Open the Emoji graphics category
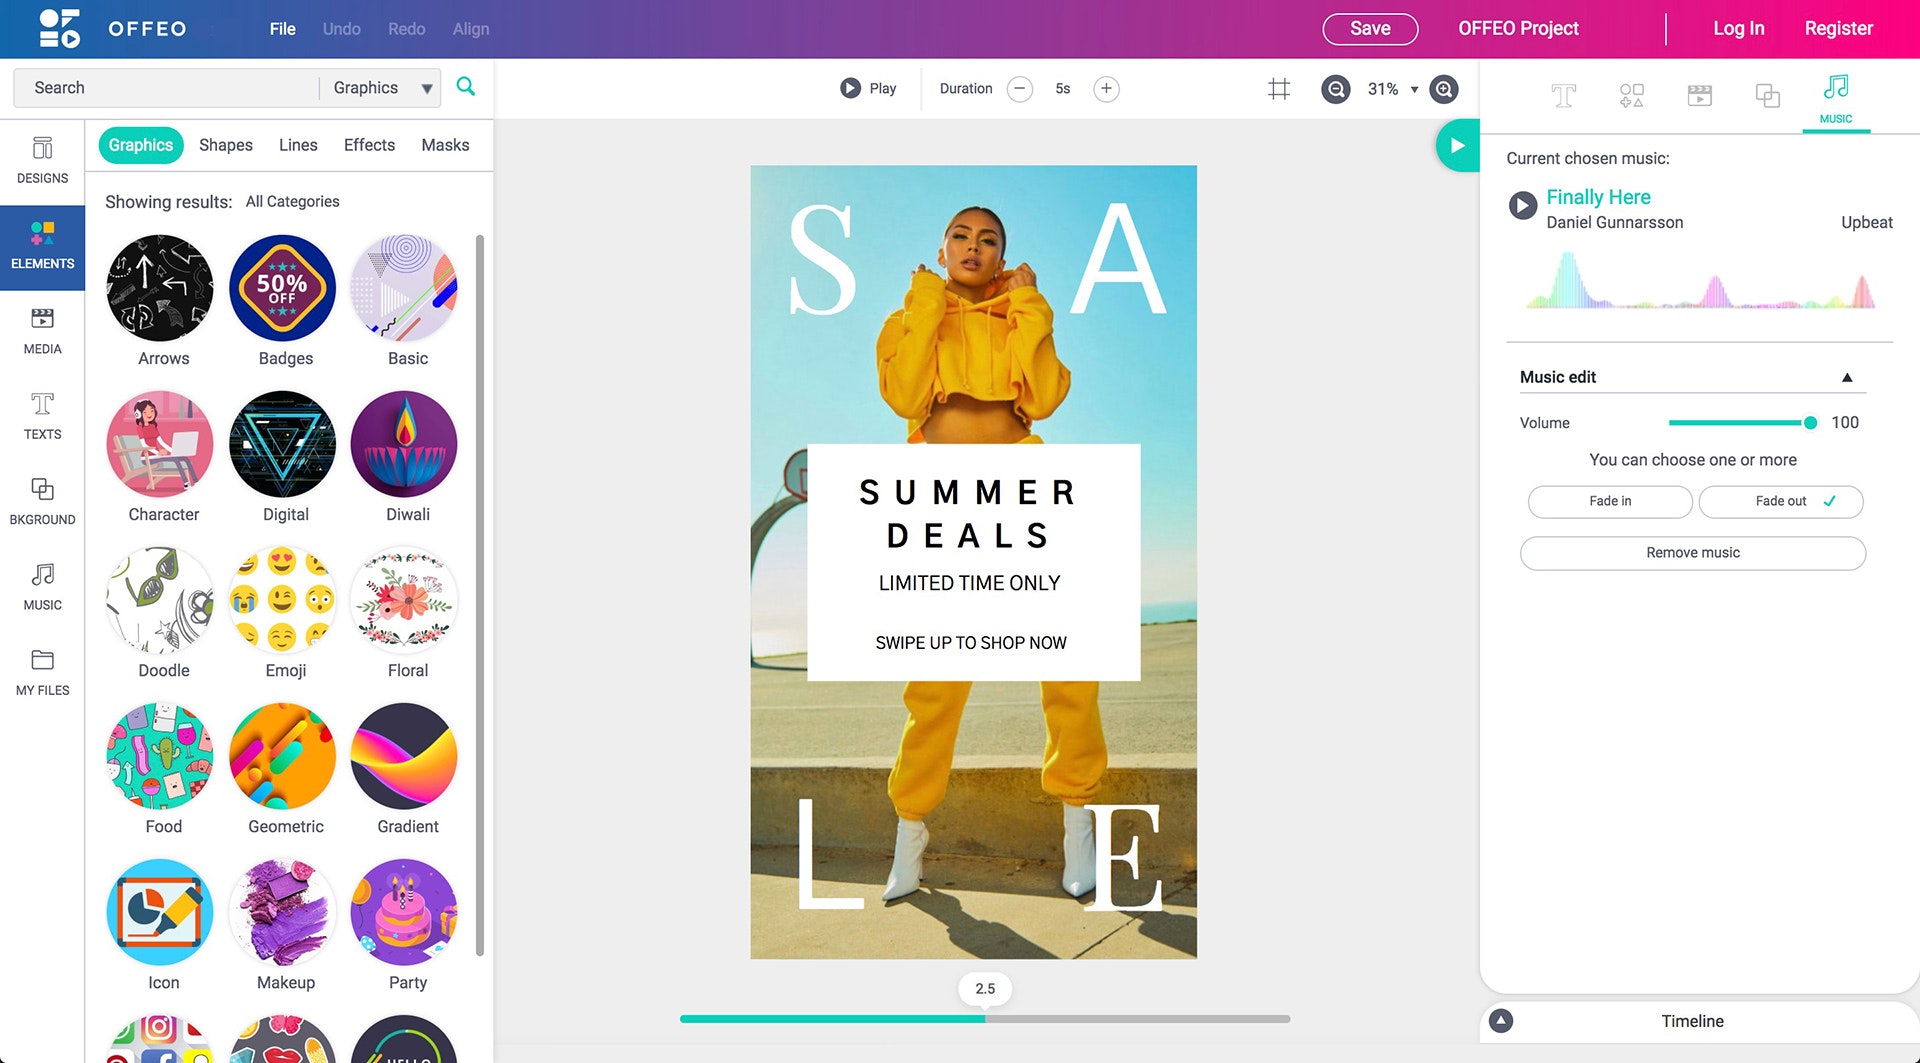The width and height of the screenshot is (1920, 1063). (x=284, y=613)
